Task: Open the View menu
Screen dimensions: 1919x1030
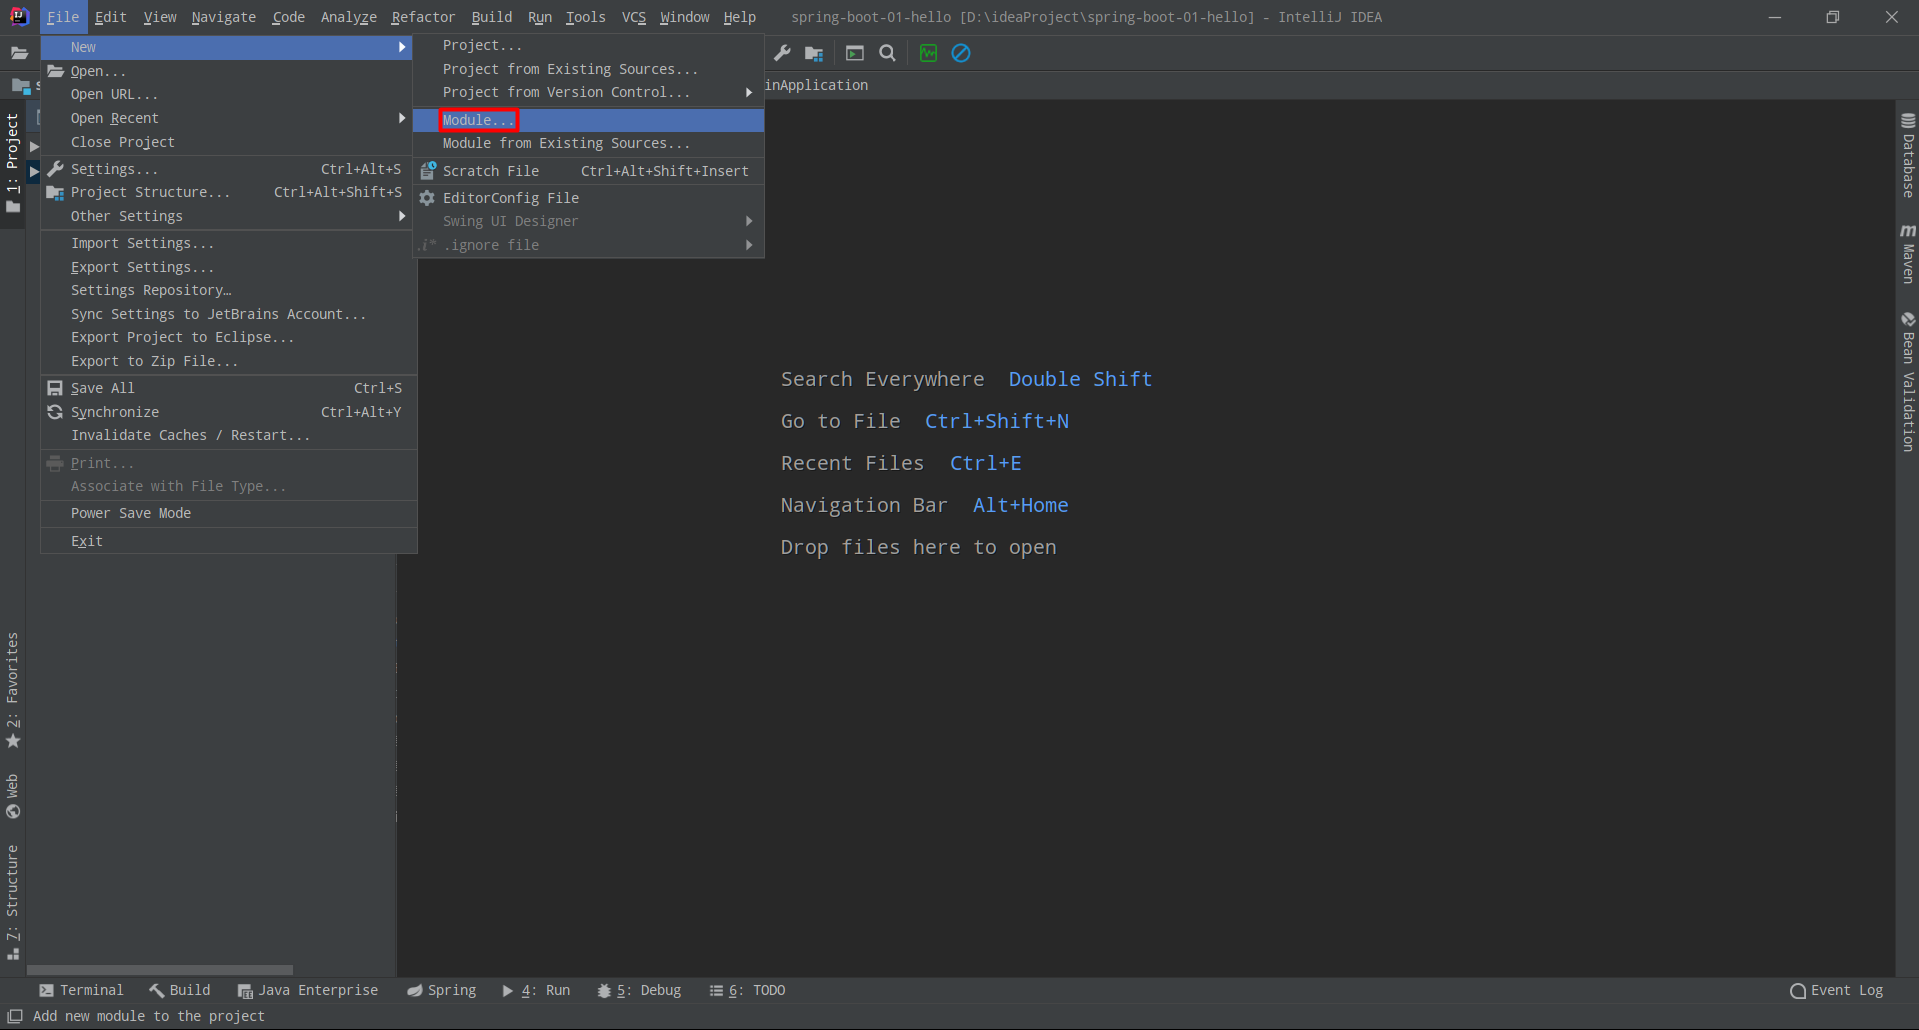Action: click(160, 17)
